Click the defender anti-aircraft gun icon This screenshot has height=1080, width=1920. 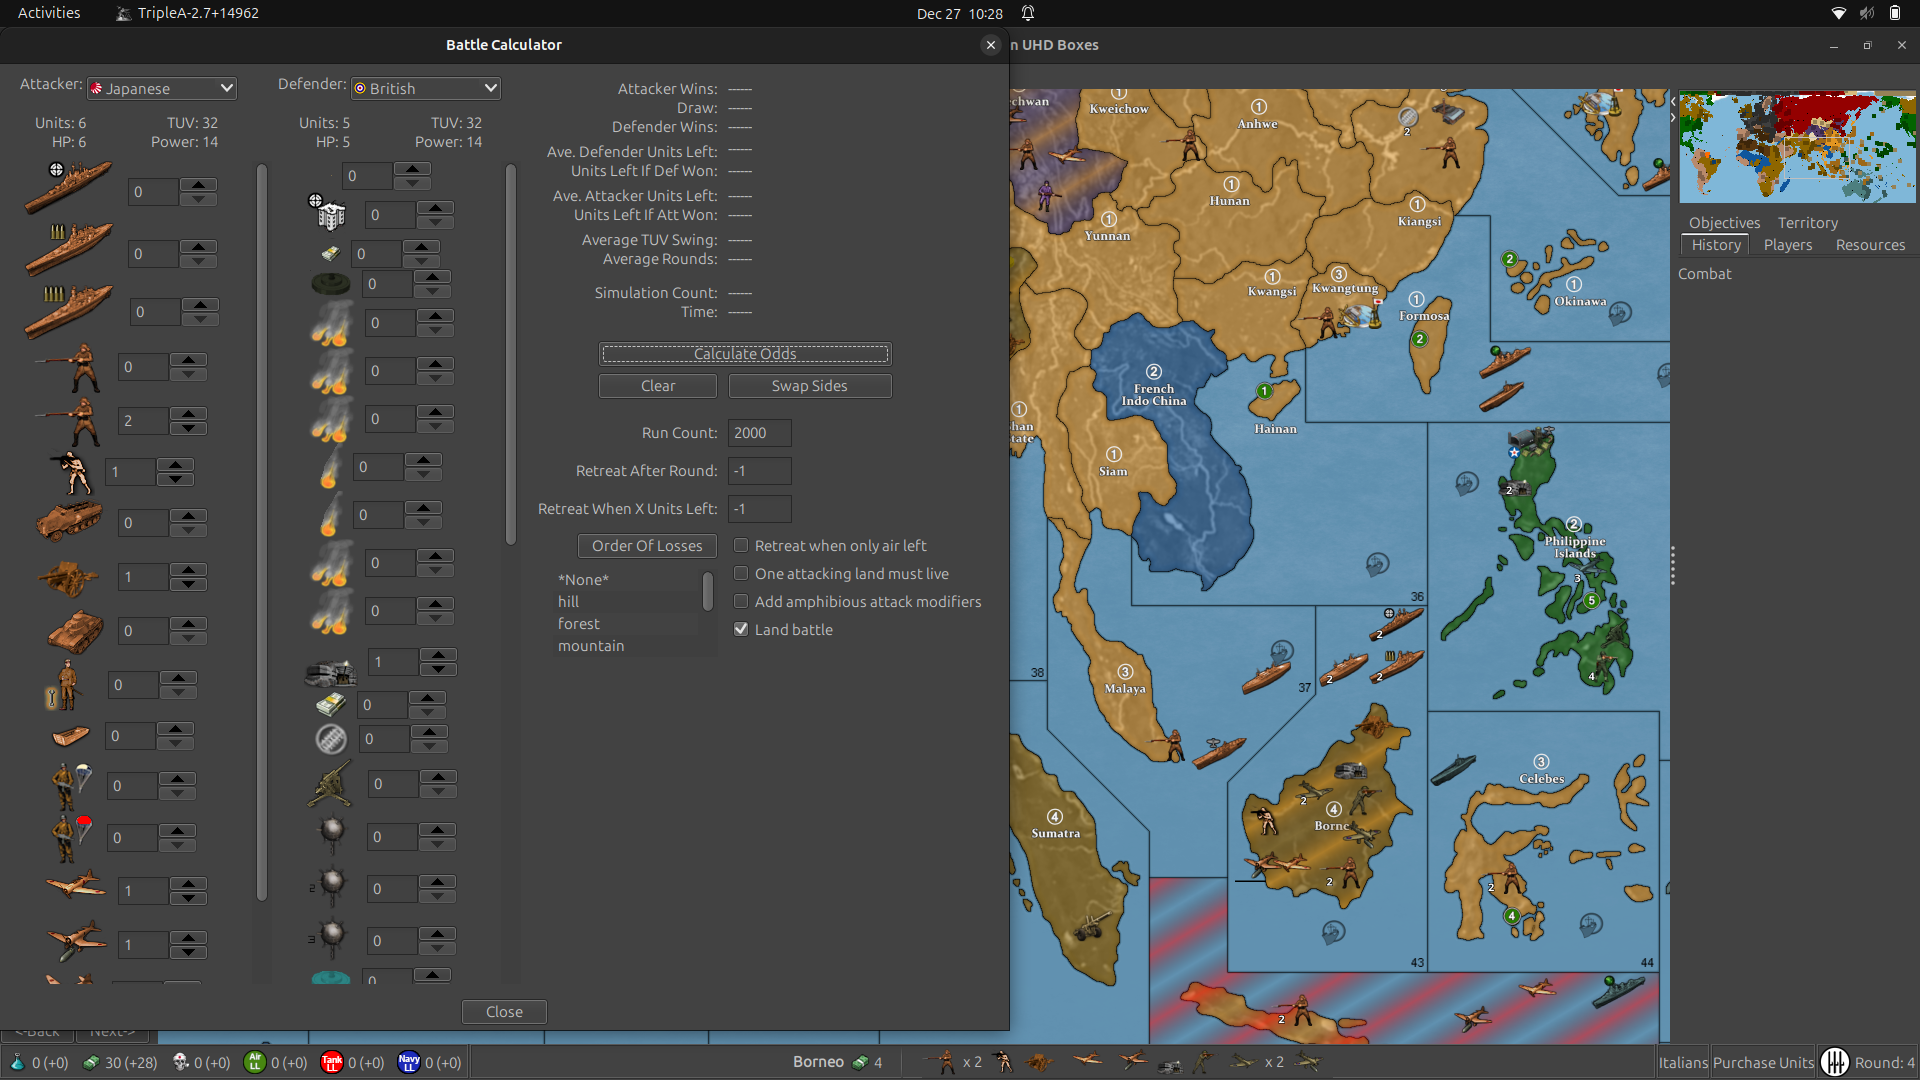330,784
